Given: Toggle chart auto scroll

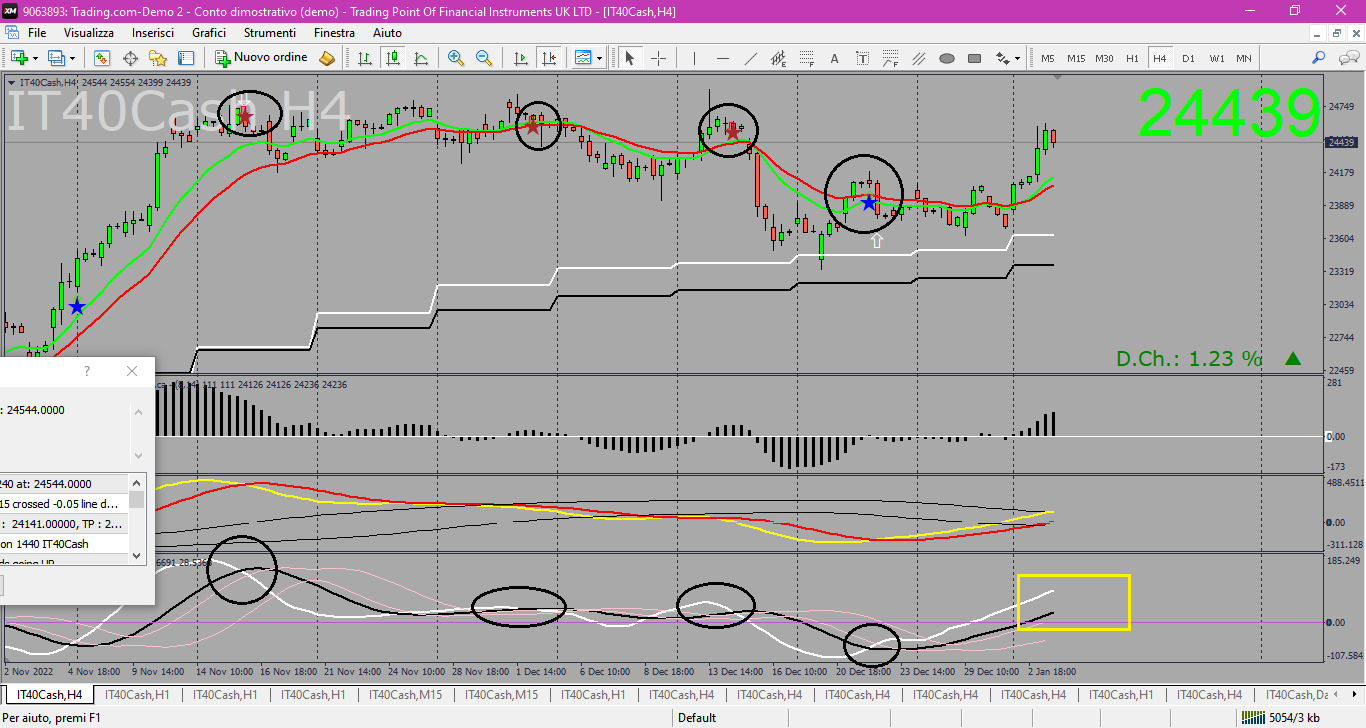Looking at the screenshot, I should (x=520, y=58).
